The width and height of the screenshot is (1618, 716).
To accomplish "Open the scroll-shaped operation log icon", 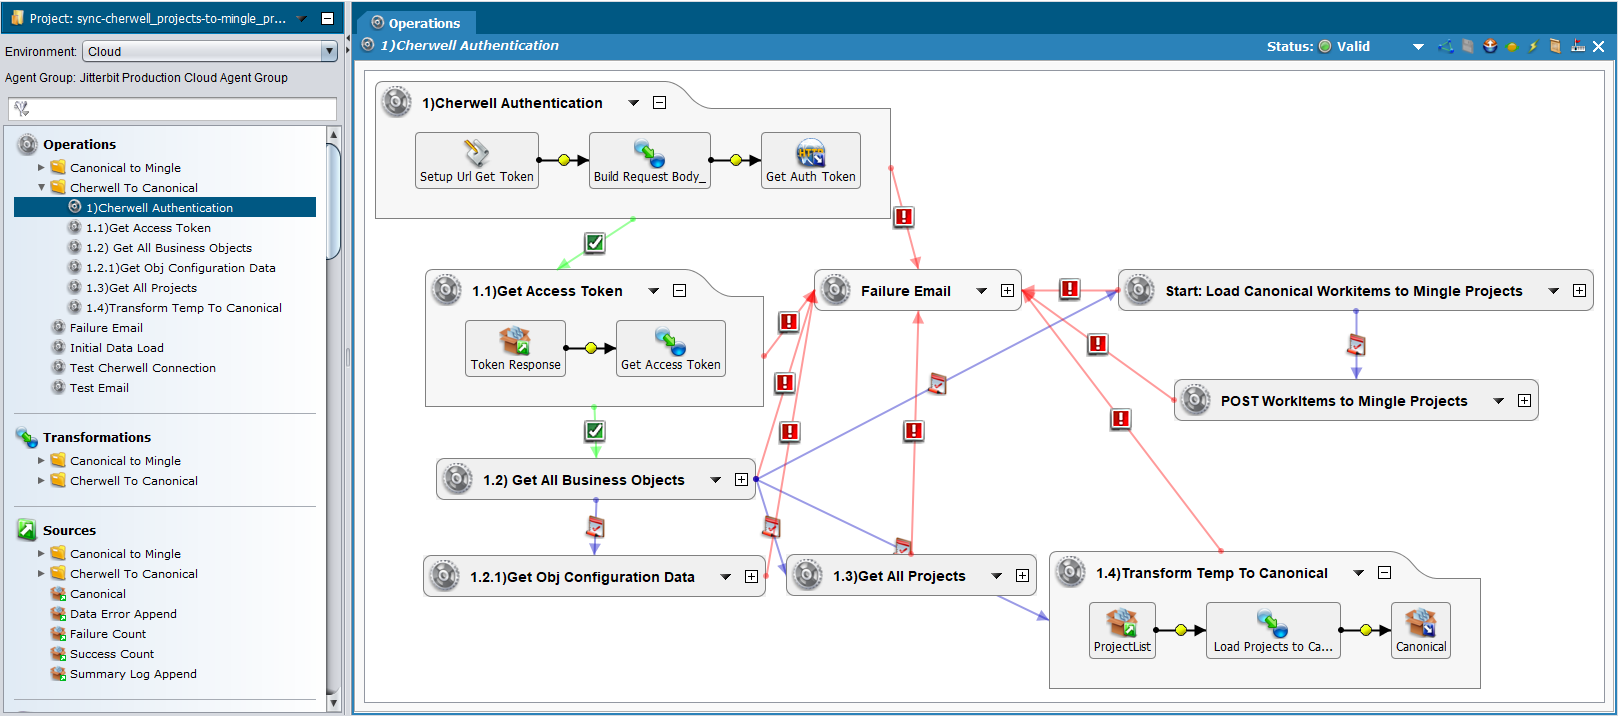I will pyautogui.click(x=1555, y=46).
